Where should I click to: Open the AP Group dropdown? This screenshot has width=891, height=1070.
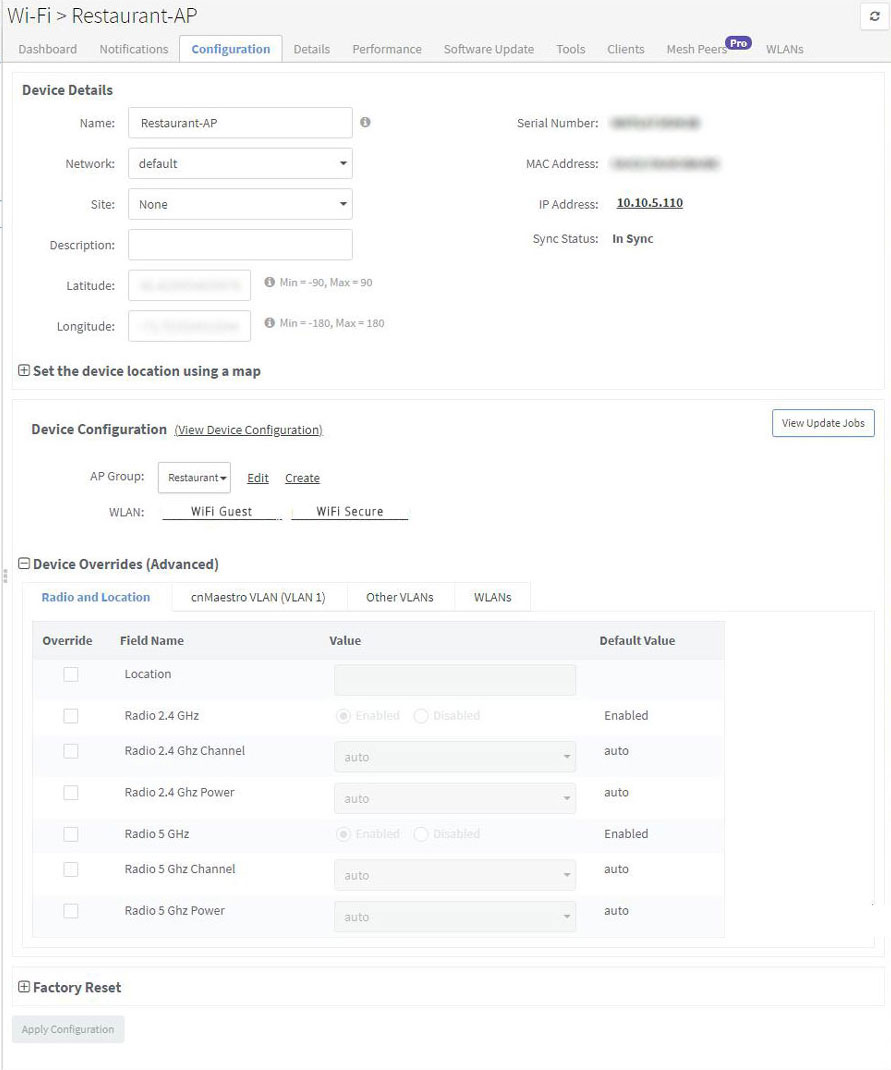pos(194,478)
